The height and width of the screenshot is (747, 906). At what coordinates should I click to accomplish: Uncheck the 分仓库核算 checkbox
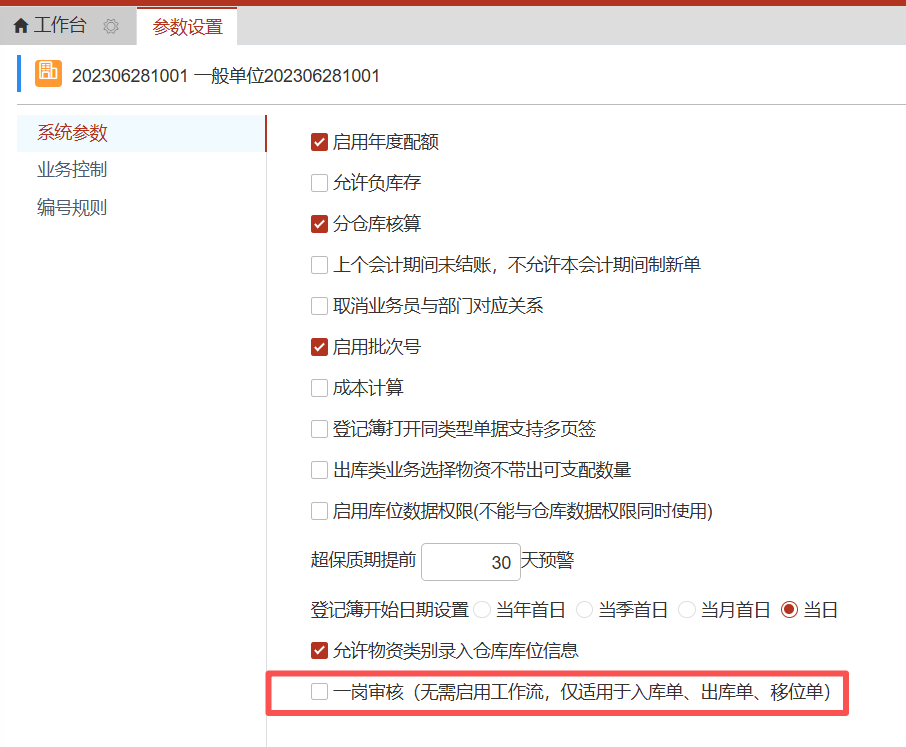pyautogui.click(x=320, y=224)
